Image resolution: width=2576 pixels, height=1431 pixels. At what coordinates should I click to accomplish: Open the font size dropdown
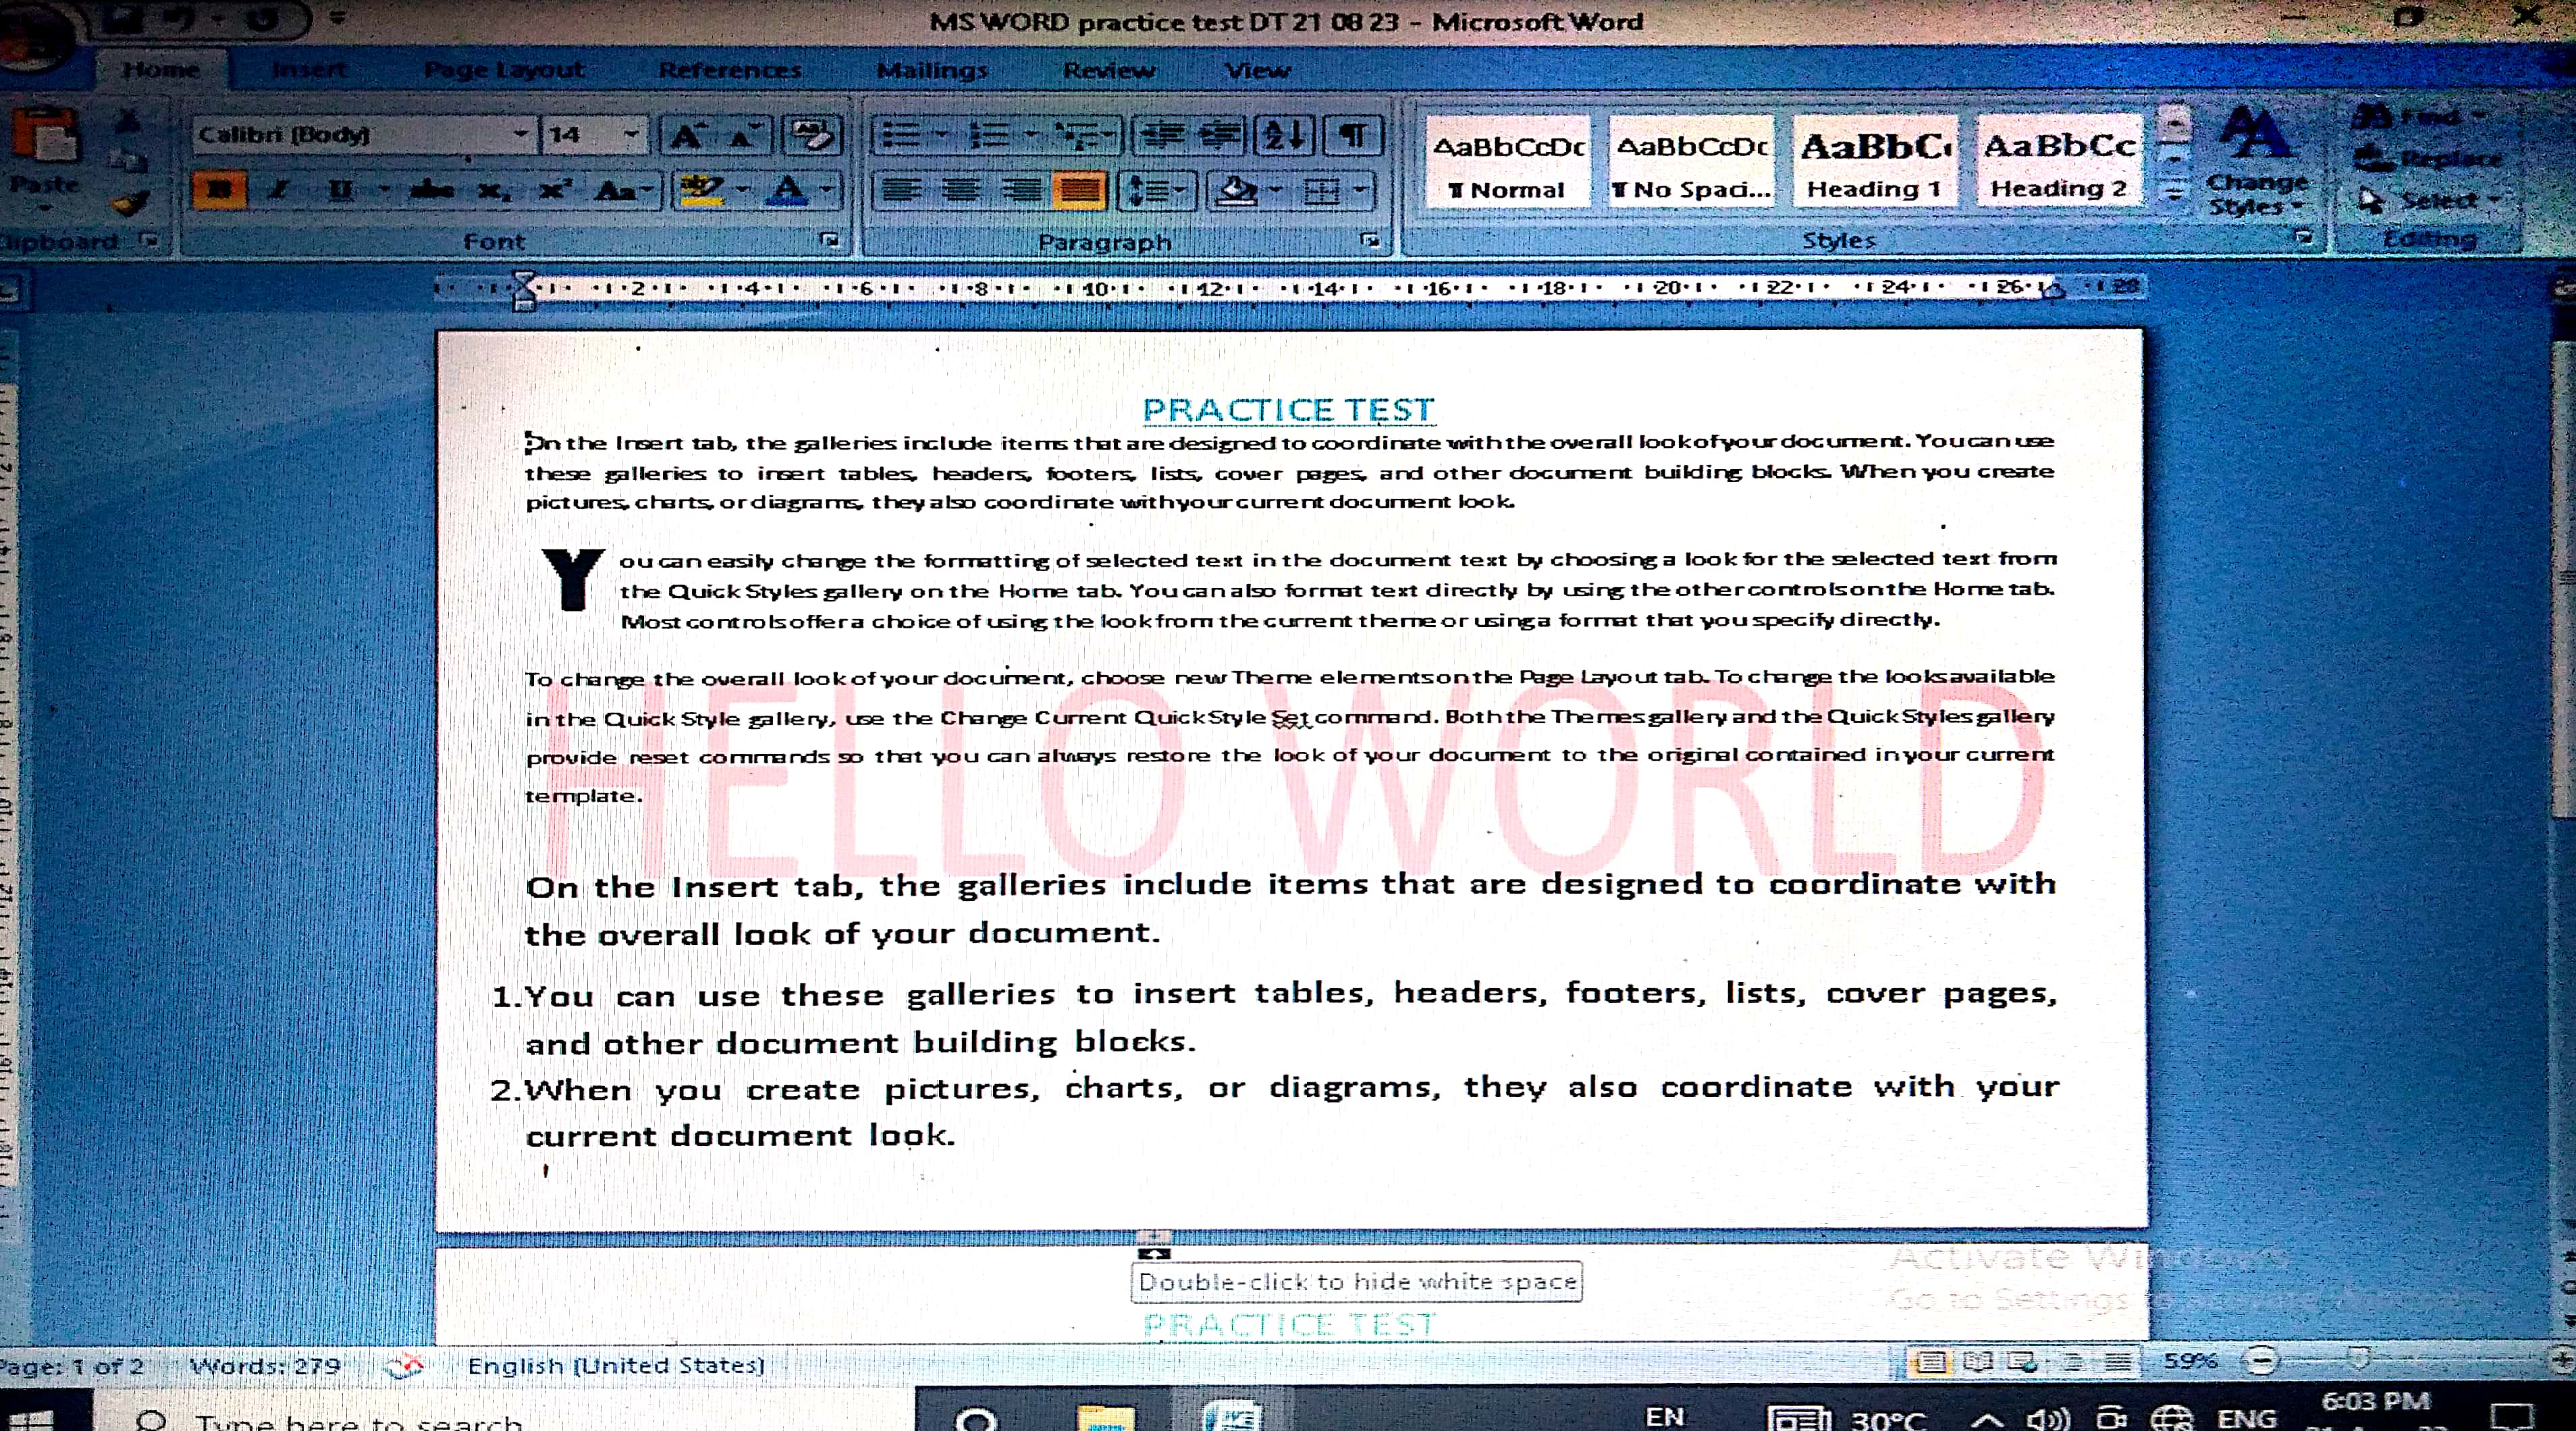point(631,134)
